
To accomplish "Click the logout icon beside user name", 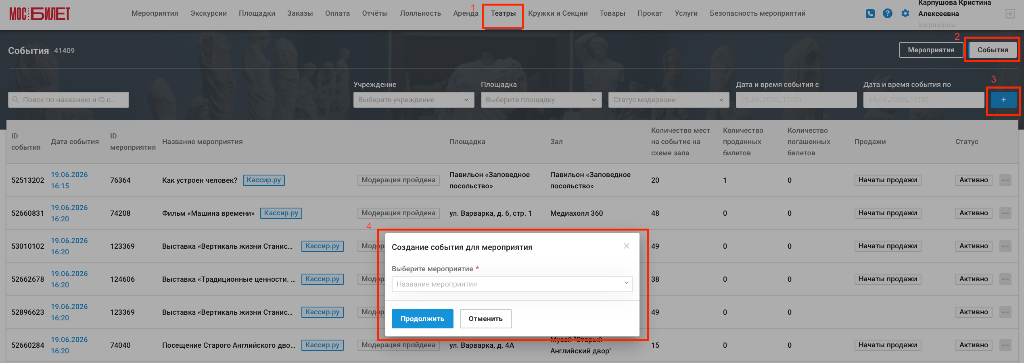I will [x=1008, y=13].
